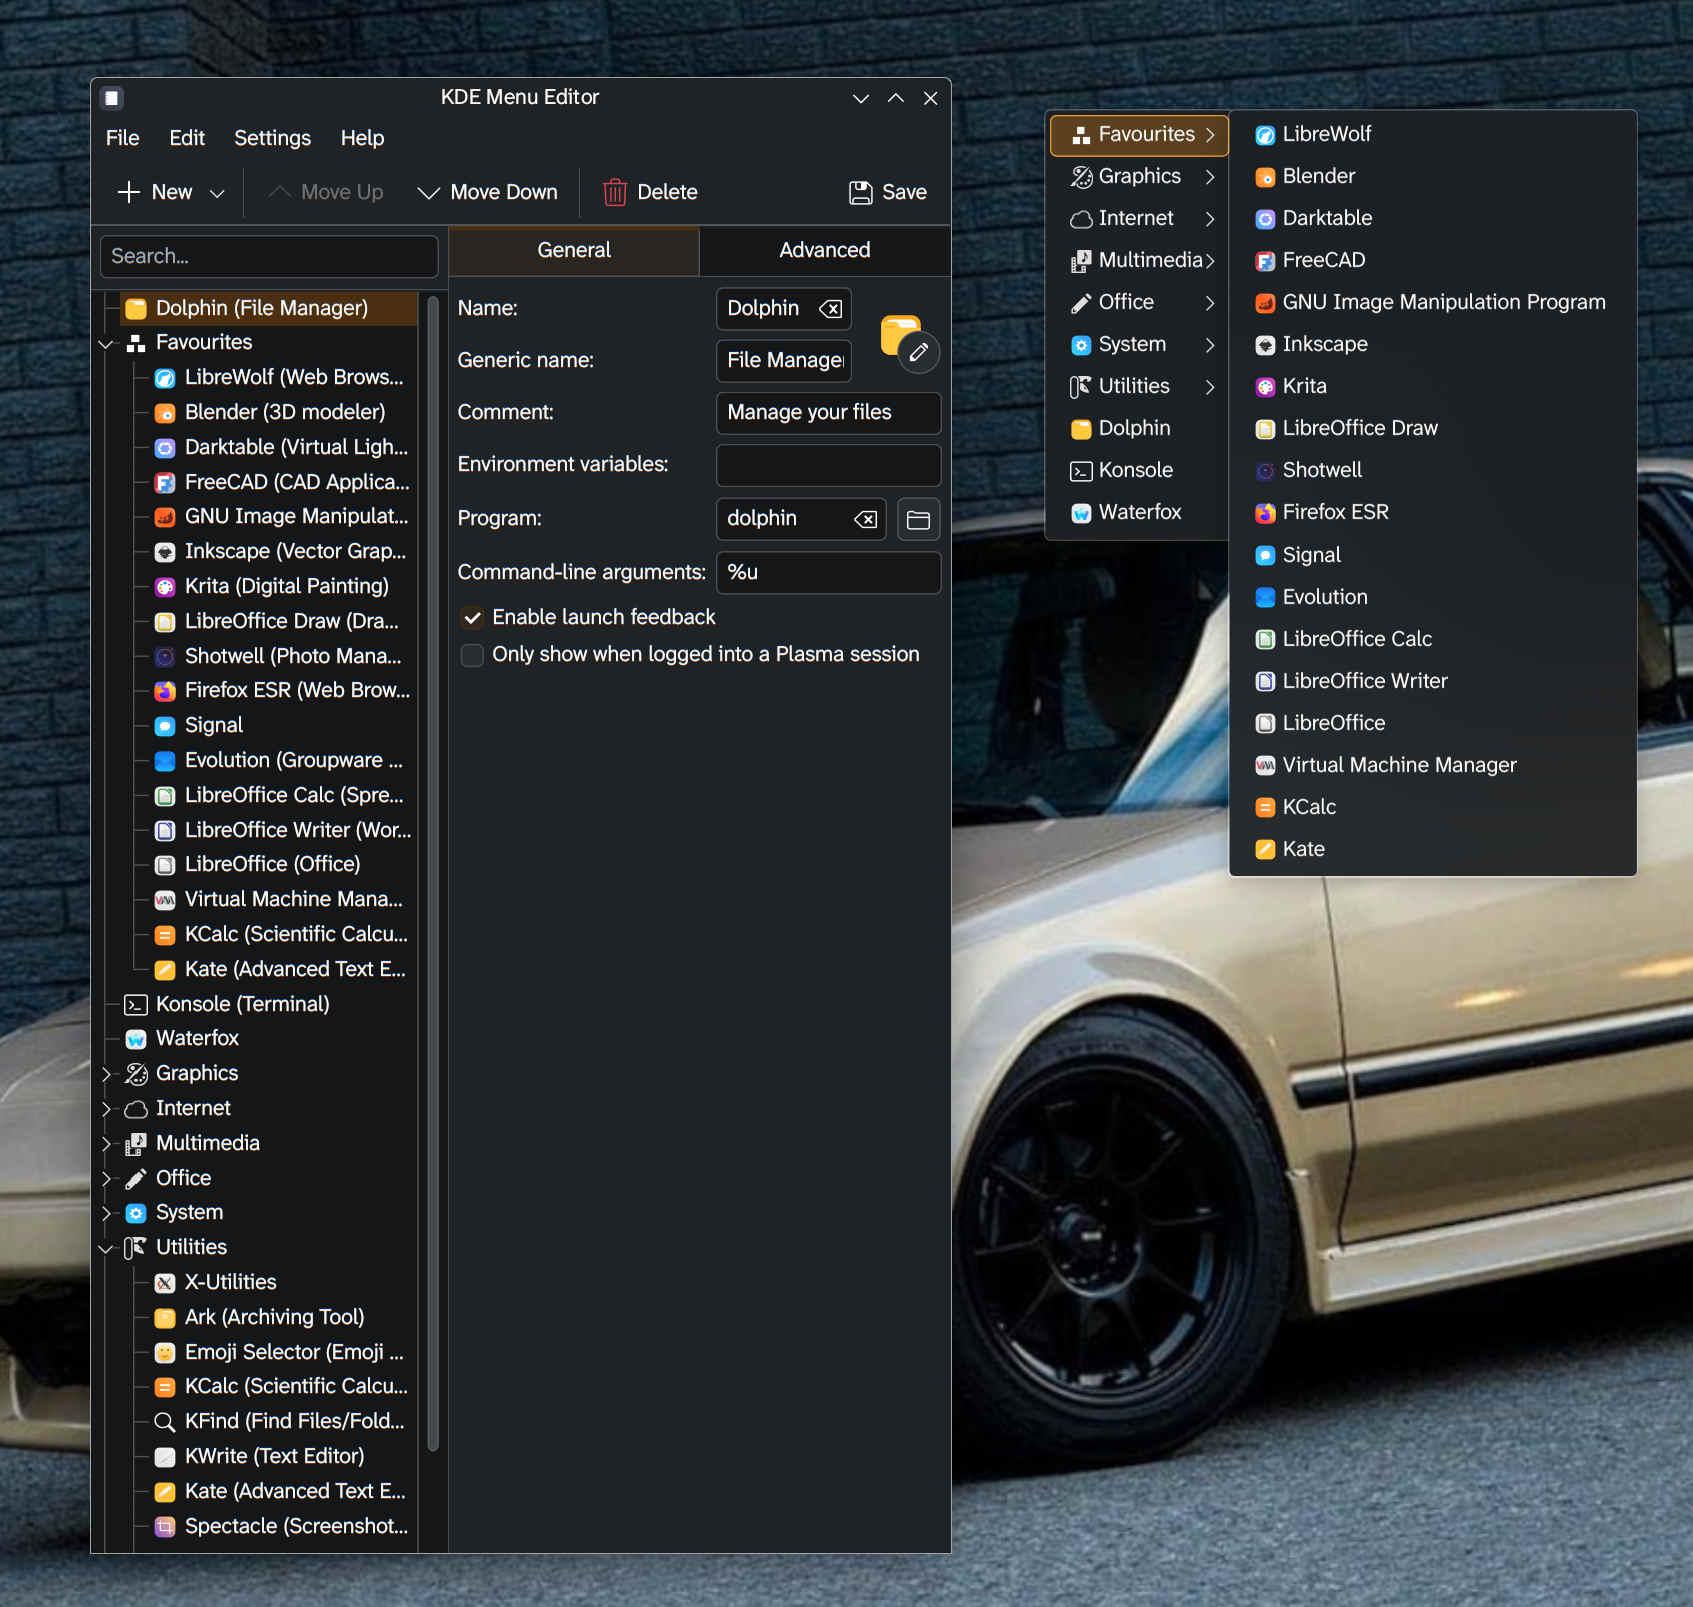The width and height of the screenshot is (1693, 1607).
Task: Open the New dropdown arrow in toolbar
Action: coord(217,193)
